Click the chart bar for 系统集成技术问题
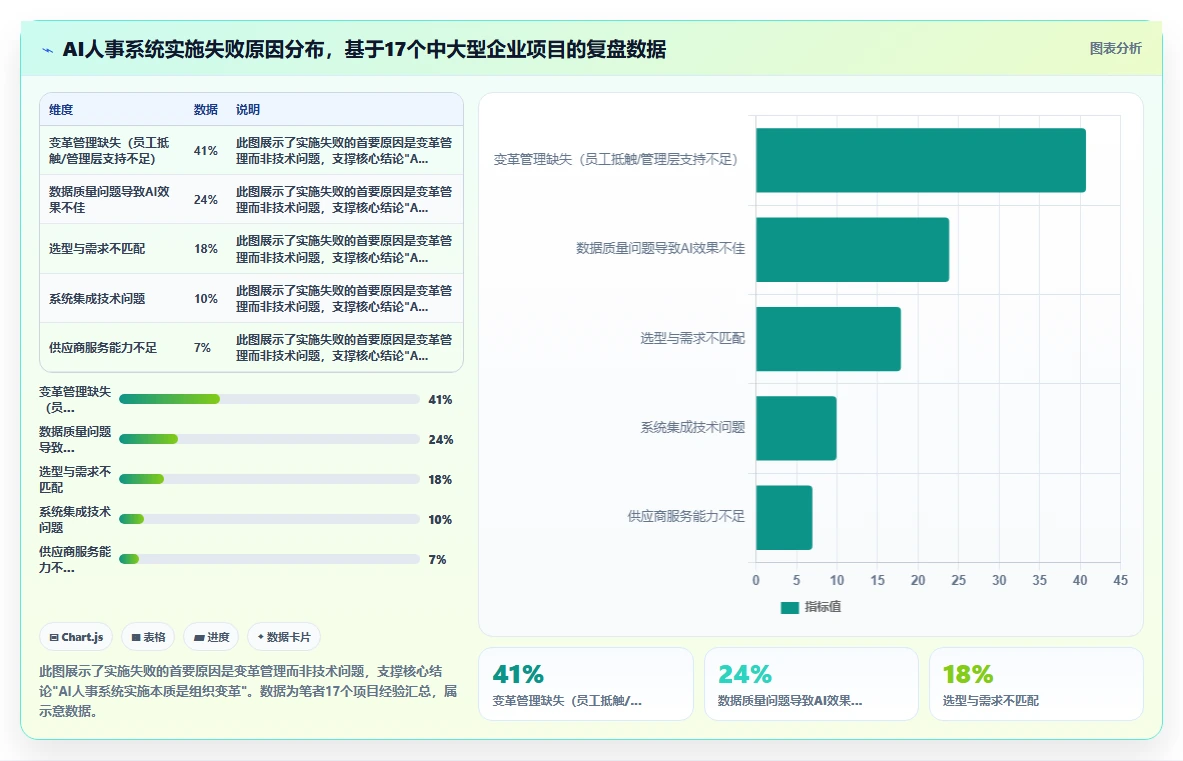This screenshot has height=761, width=1183. click(x=796, y=428)
